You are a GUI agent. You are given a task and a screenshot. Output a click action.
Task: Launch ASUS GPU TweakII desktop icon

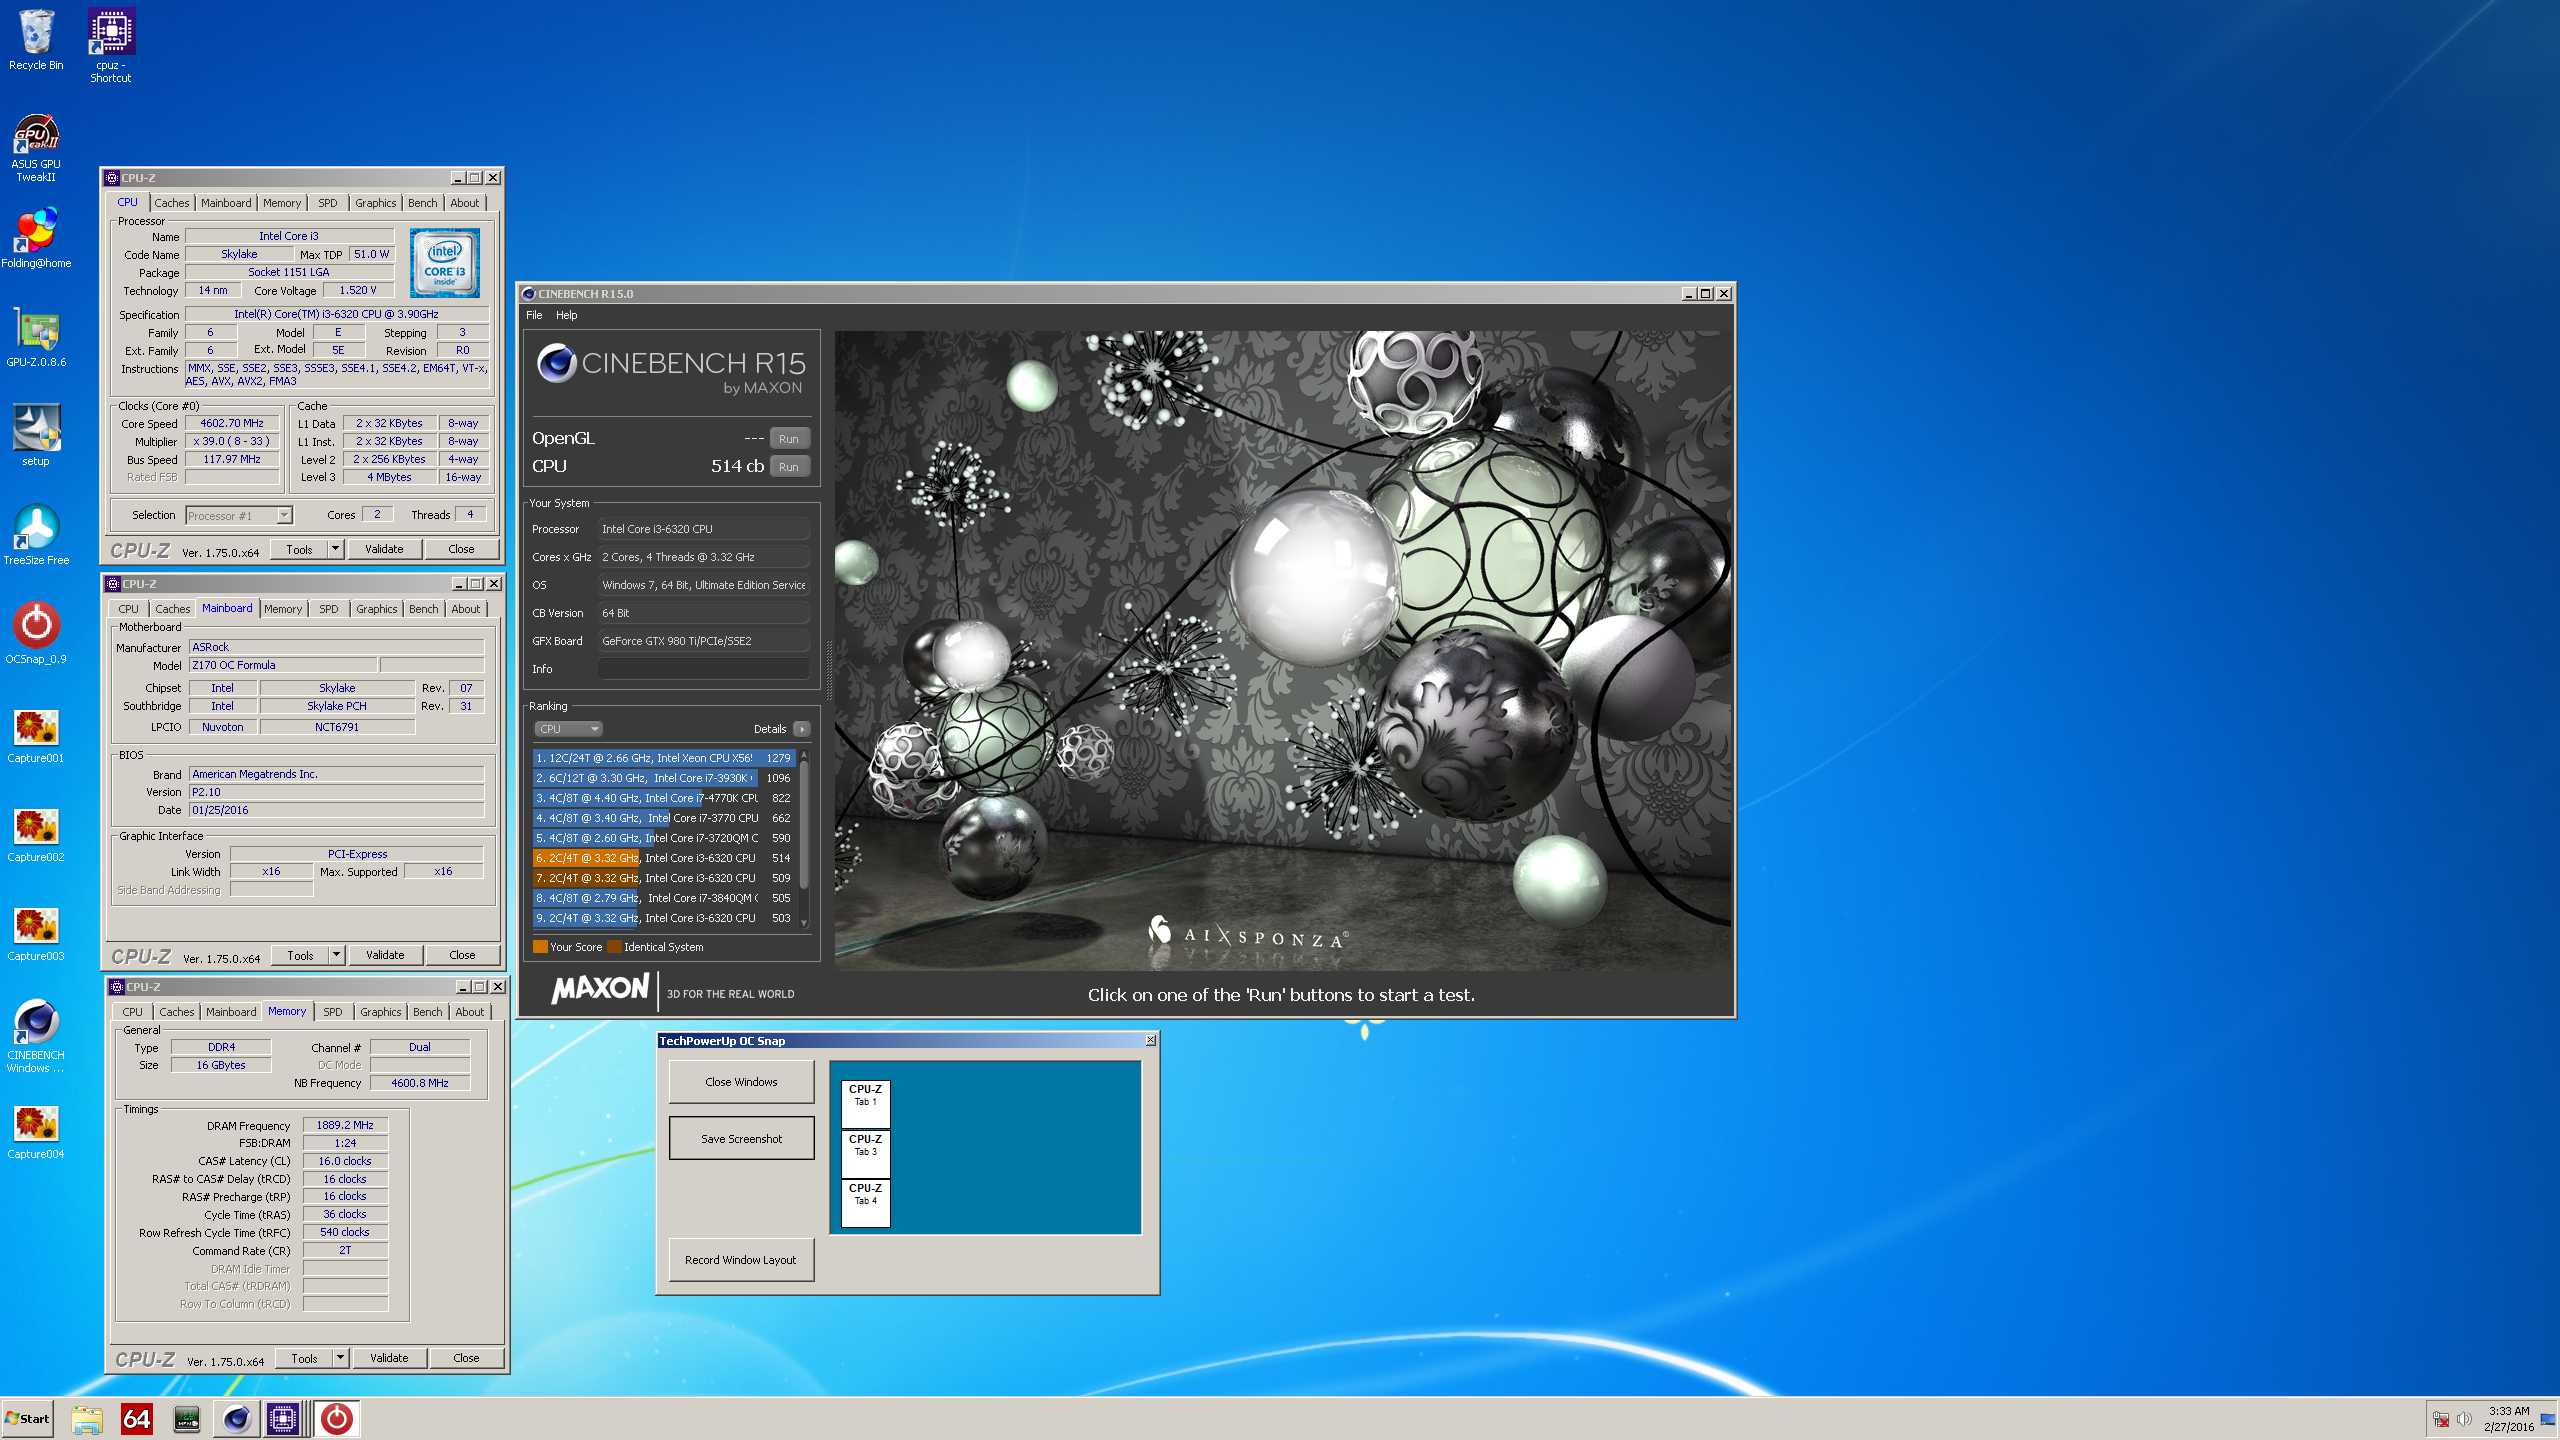pyautogui.click(x=36, y=147)
